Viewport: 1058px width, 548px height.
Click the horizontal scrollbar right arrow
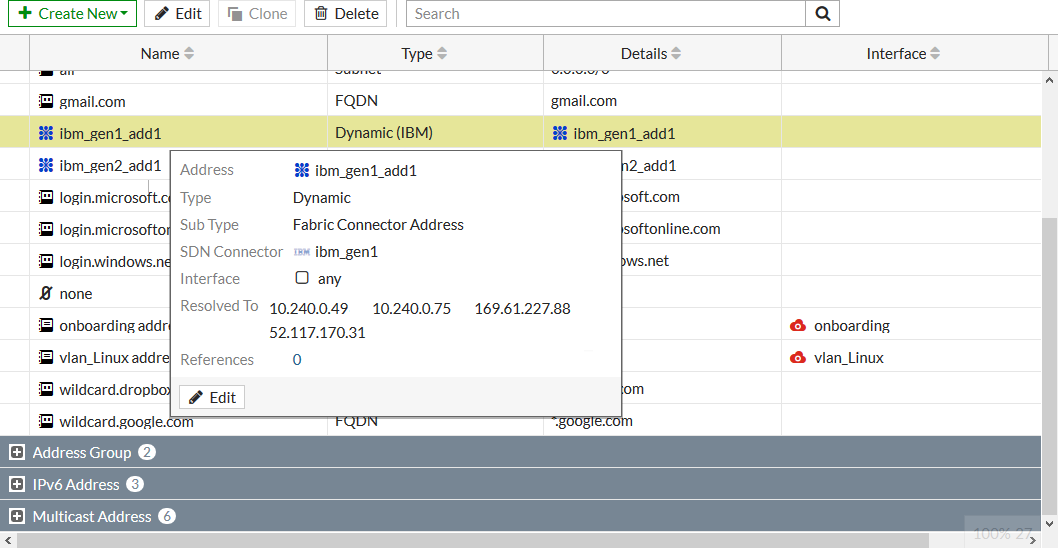[x=1033, y=540]
